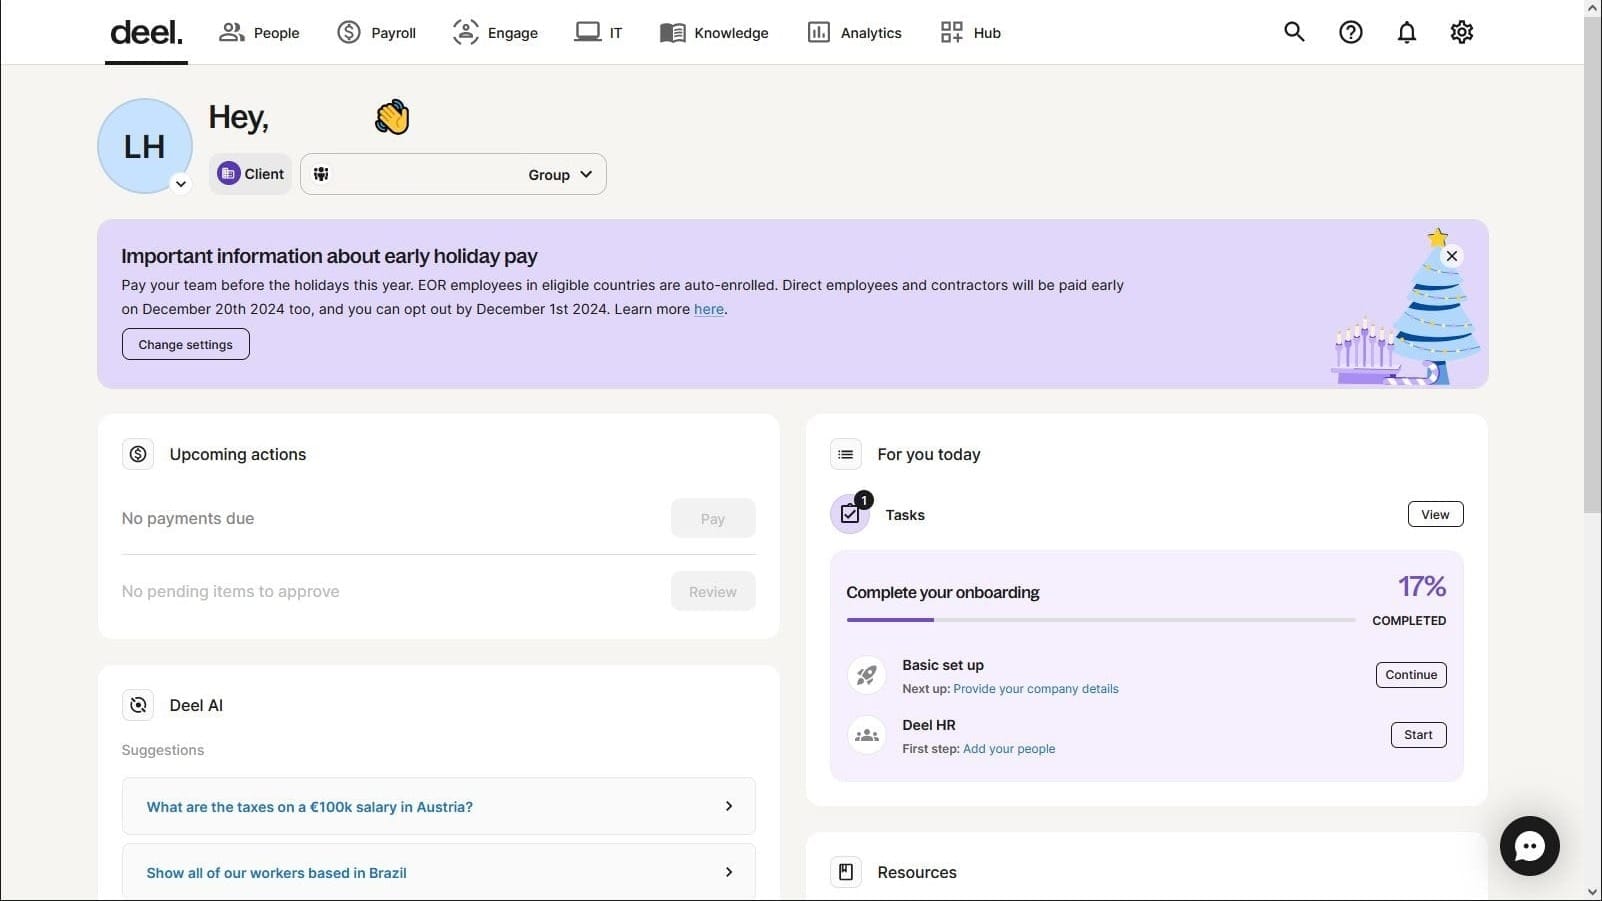Open the help question mark icon
The image size is (1602, 901).
point(1350,32)
